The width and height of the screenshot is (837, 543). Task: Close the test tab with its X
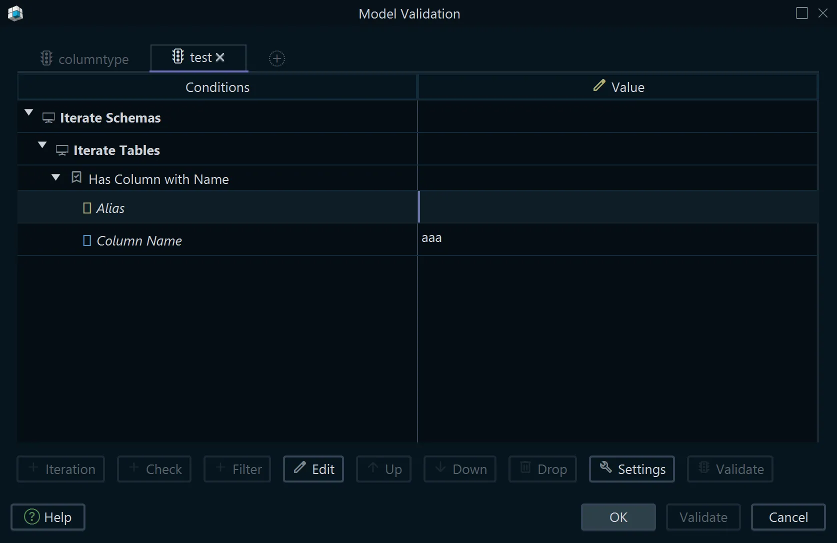coord(220,57)
